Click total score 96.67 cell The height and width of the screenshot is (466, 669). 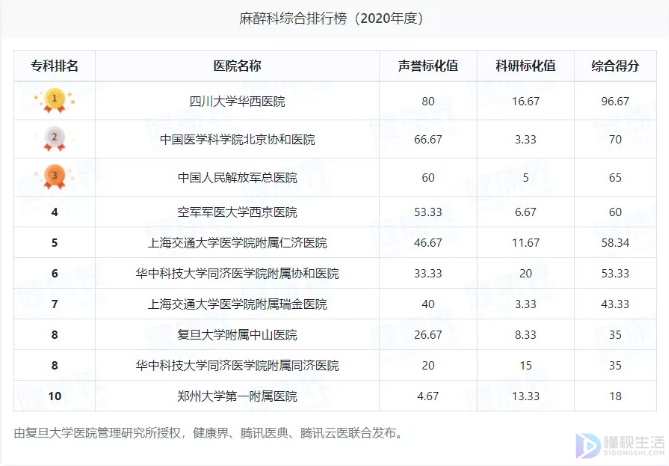click(x=615, y=101)
